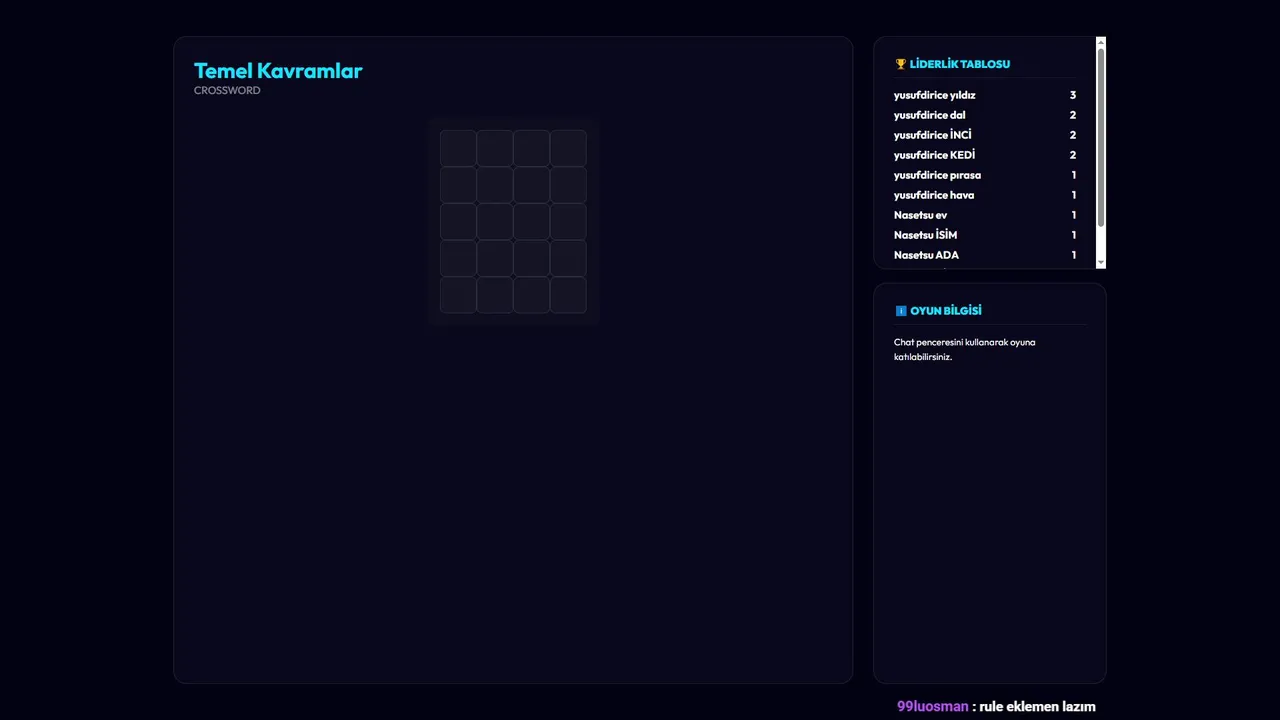Click the 'Chat penceresini kullanarak' info text
The width and height of the screenshot is (1280, 720).
[964, 349]
